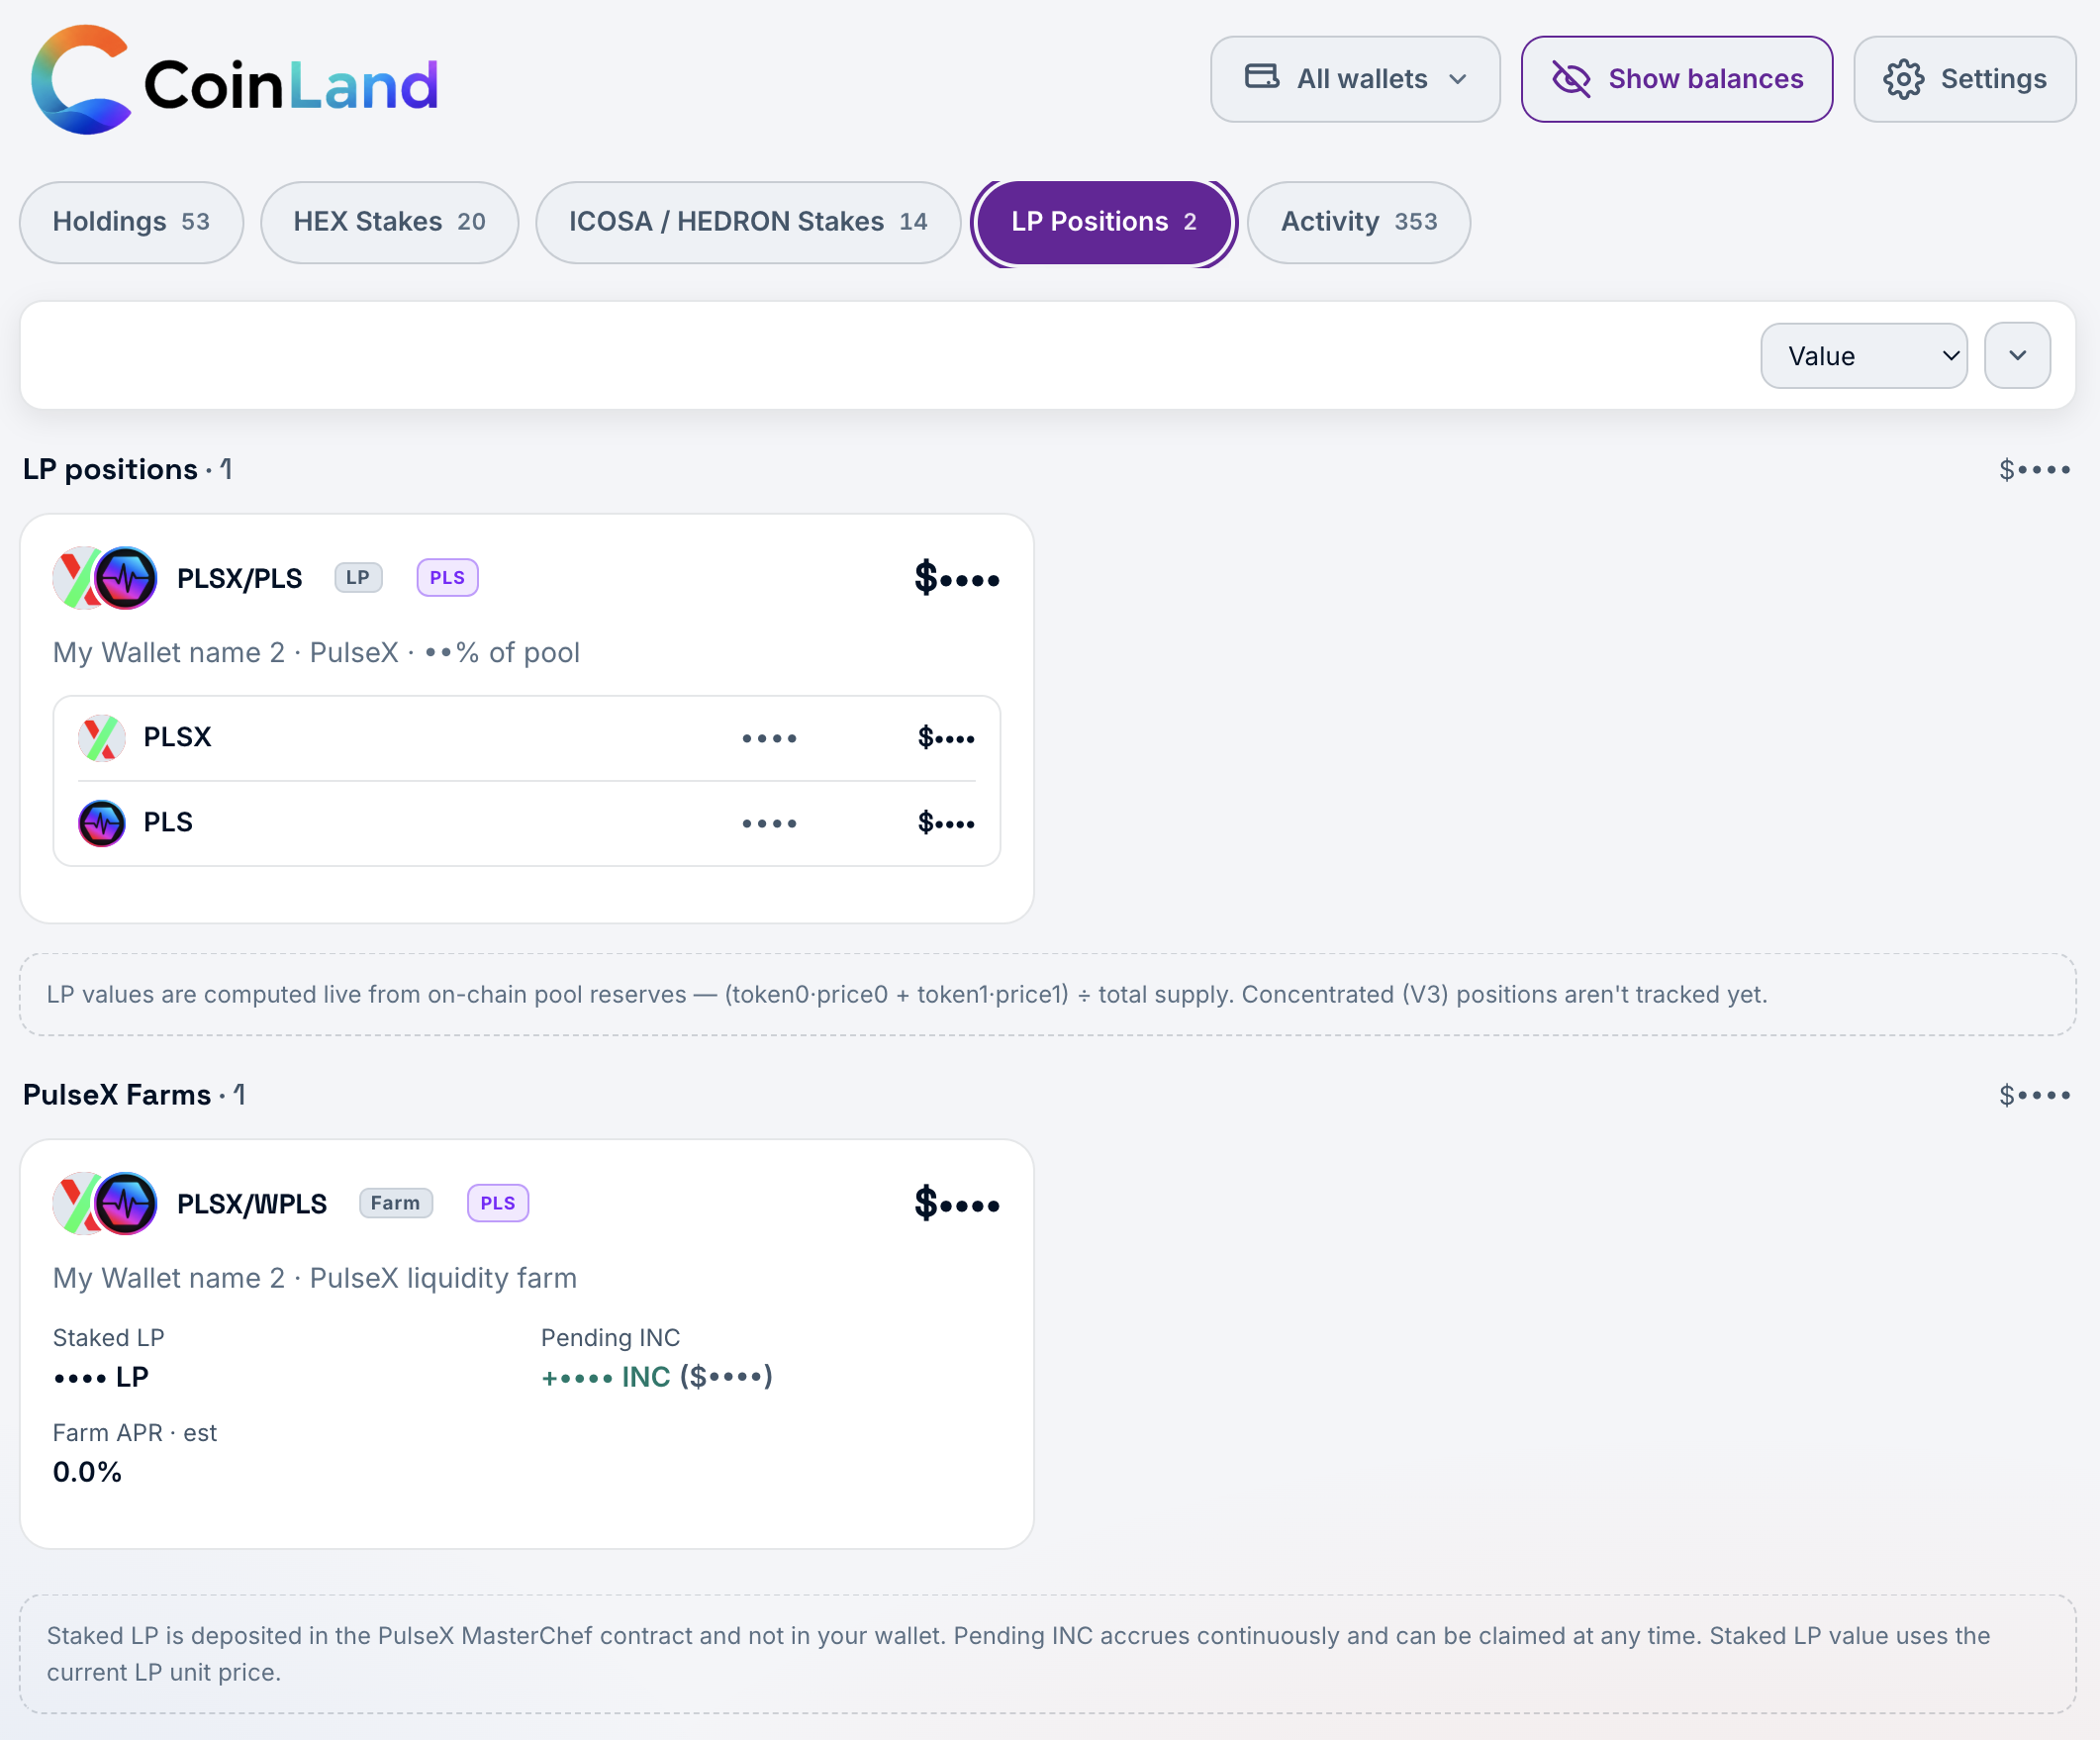Open the ICOSA / HEDRON Stakes tab

[748, 222]
